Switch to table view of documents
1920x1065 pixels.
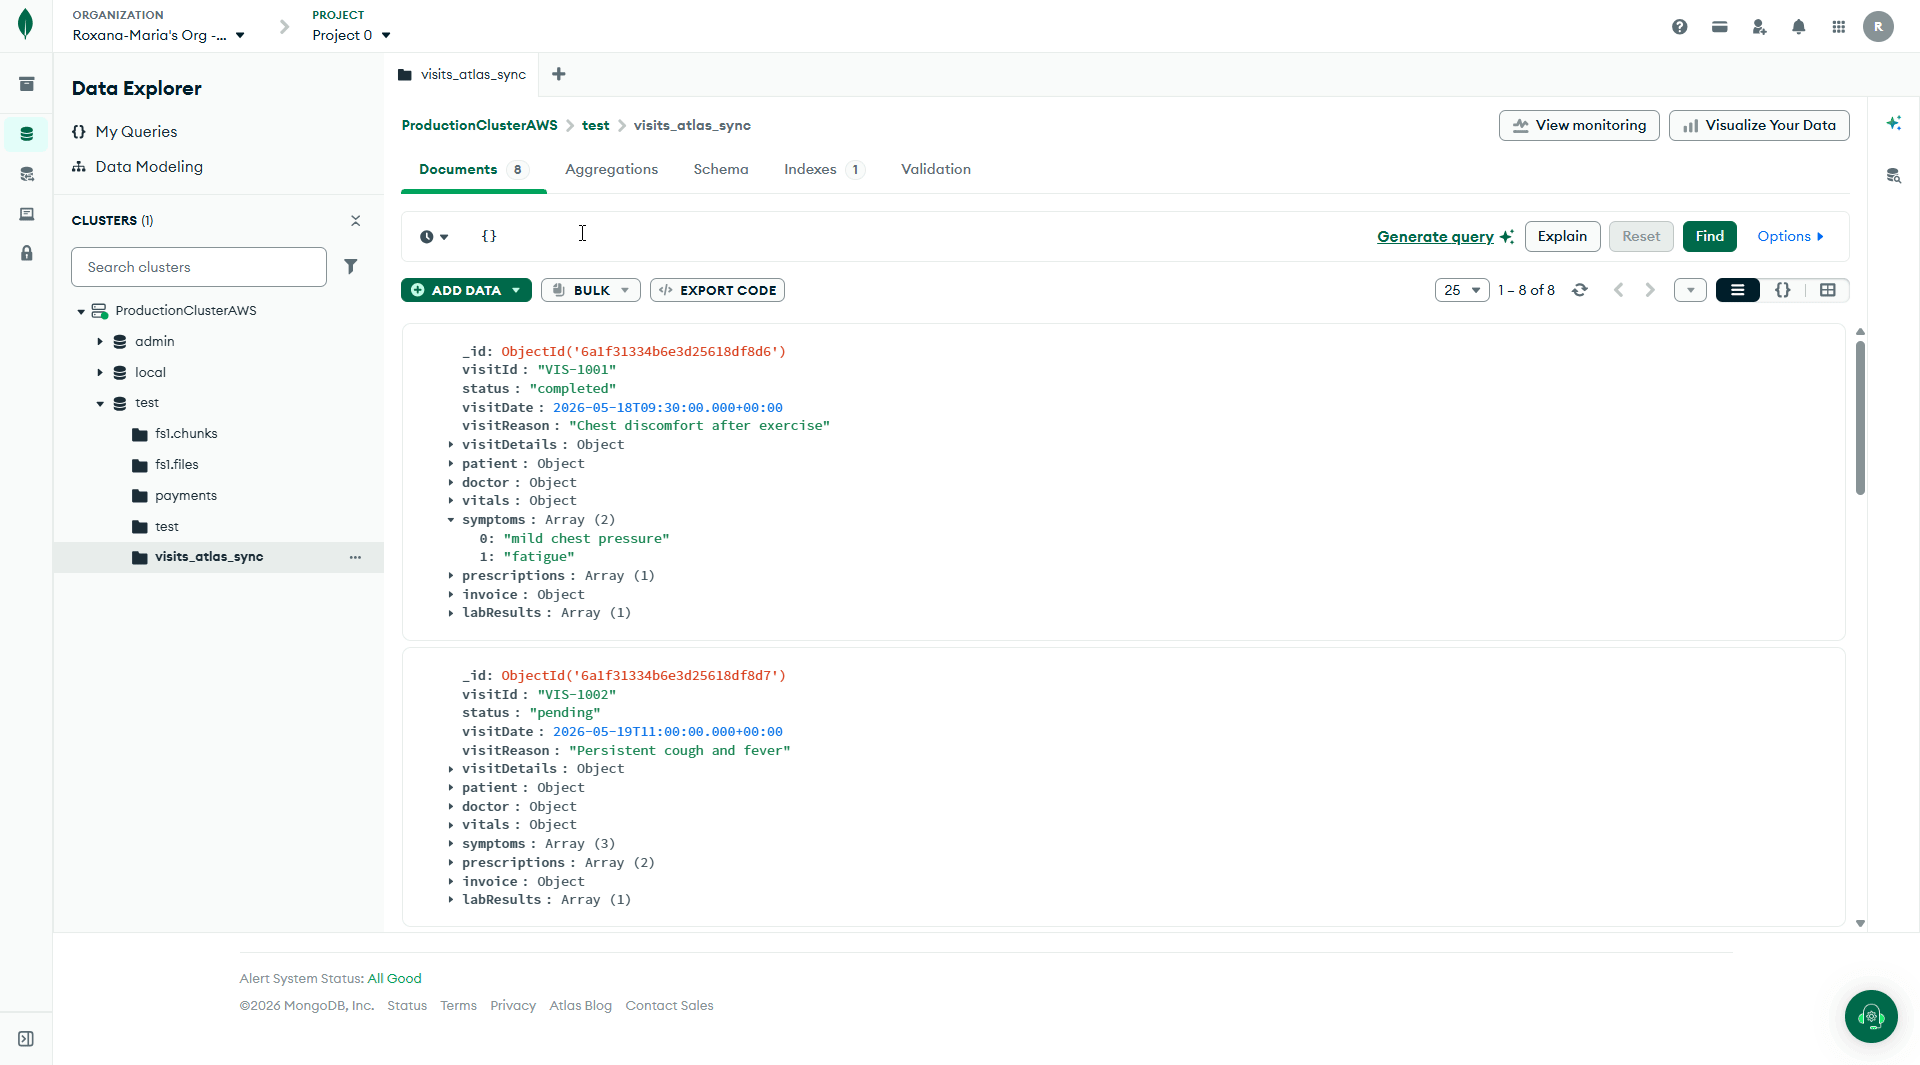1828,290
